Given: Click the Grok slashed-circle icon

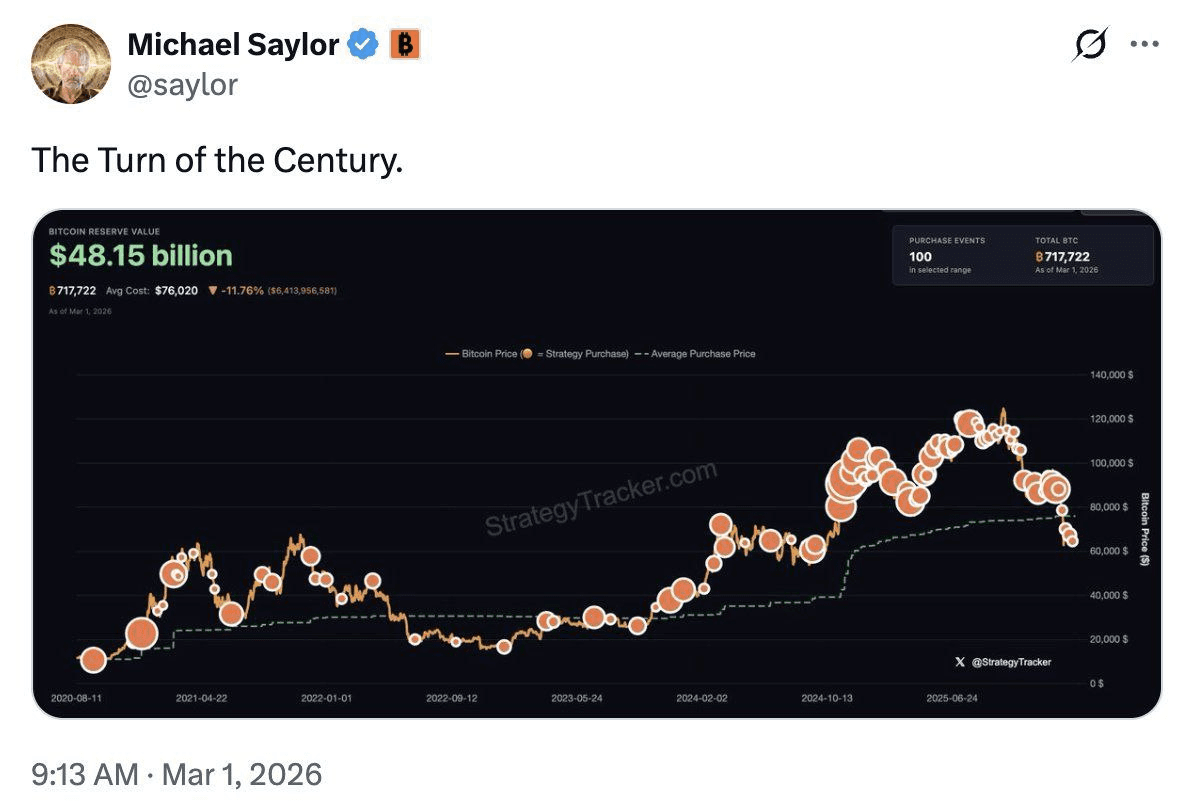Looking at the screenshot, I should point(1089,44).
